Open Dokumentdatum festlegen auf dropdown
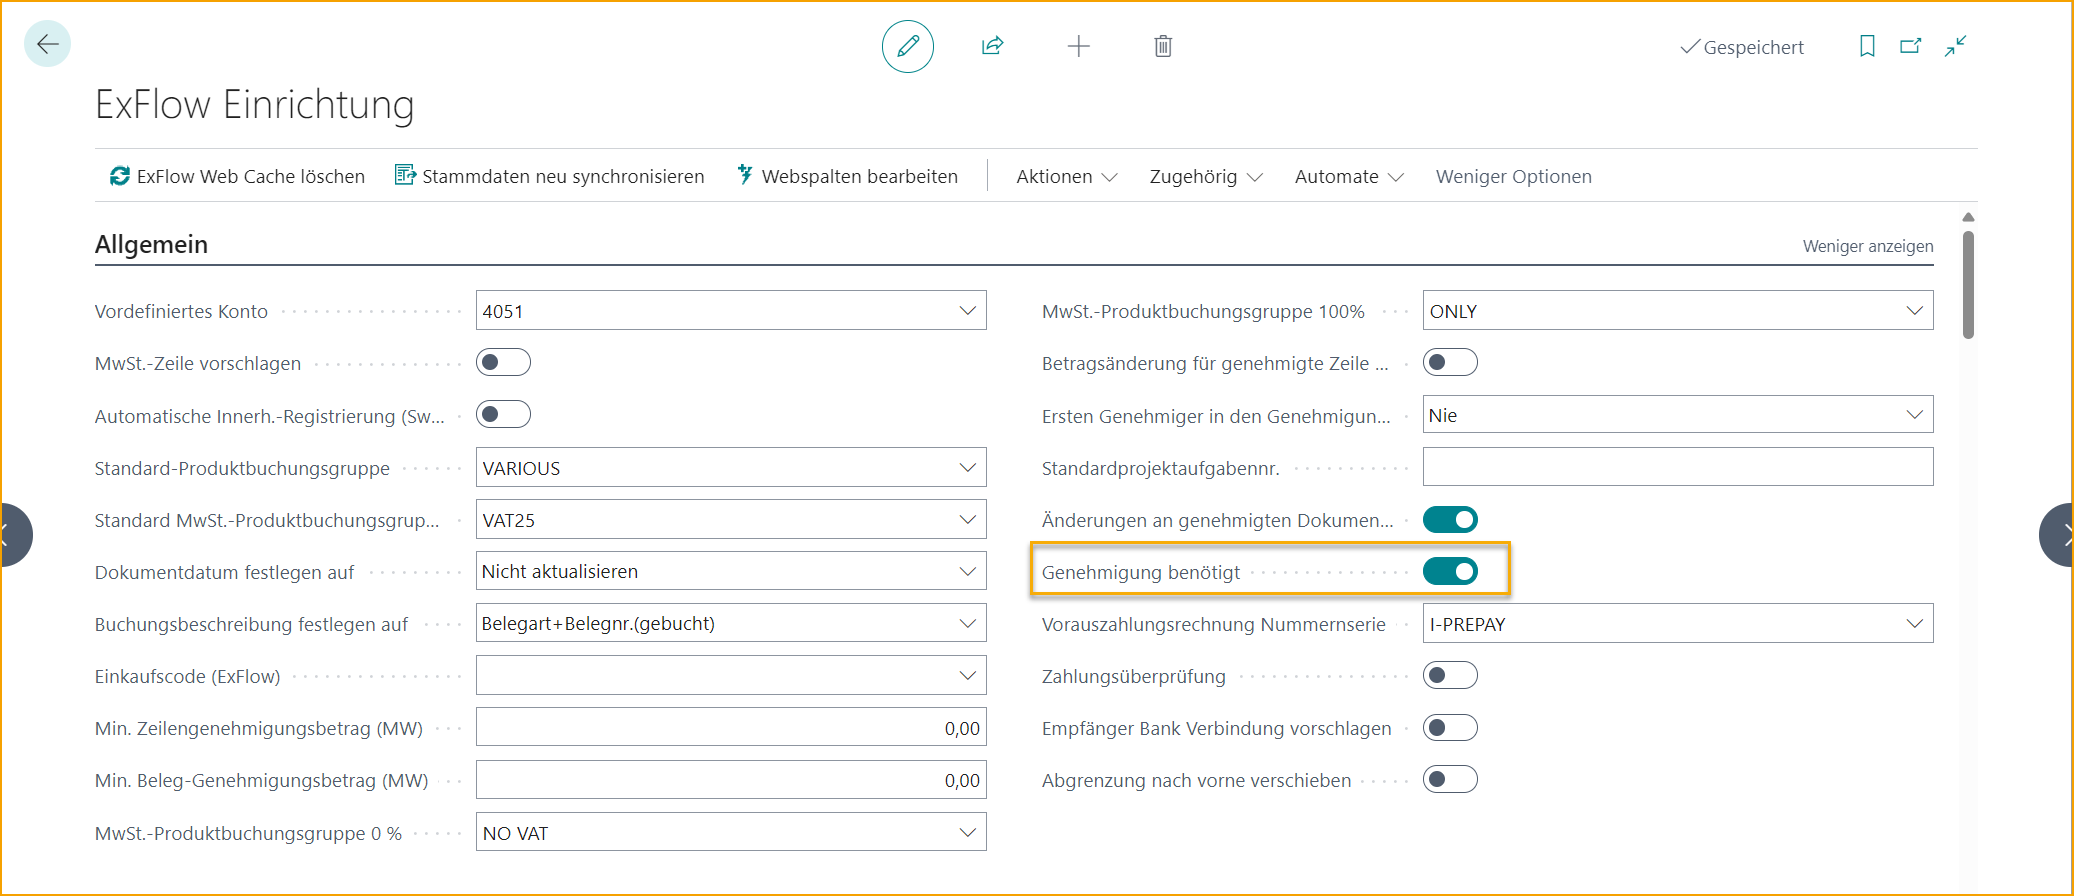2074x896 pixels. (x=967, y=571)
